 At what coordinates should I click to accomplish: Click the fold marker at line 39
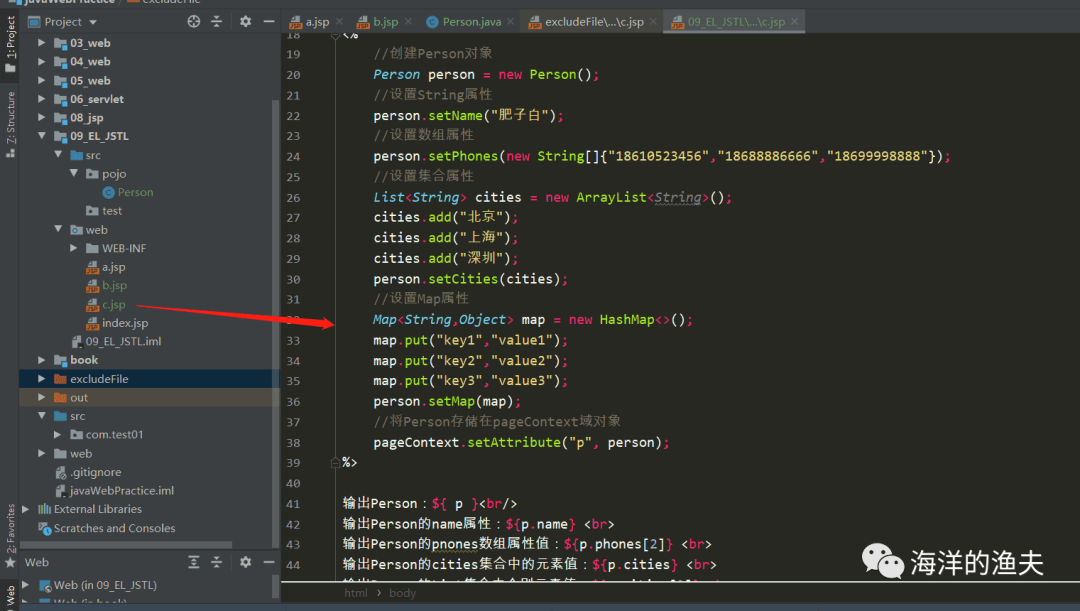coord(335,463)
